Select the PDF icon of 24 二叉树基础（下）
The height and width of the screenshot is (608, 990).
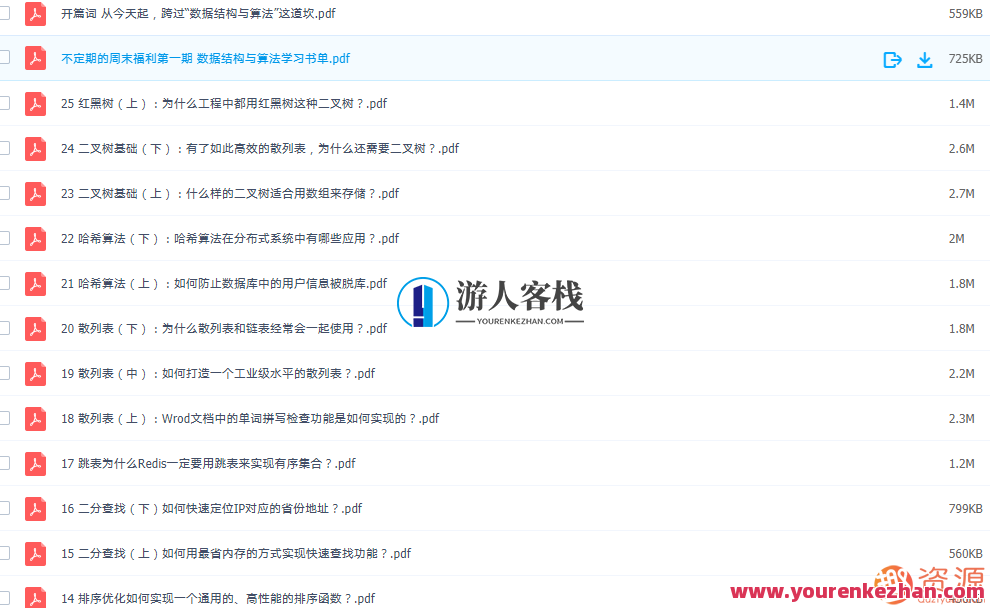tap(35, 148)
